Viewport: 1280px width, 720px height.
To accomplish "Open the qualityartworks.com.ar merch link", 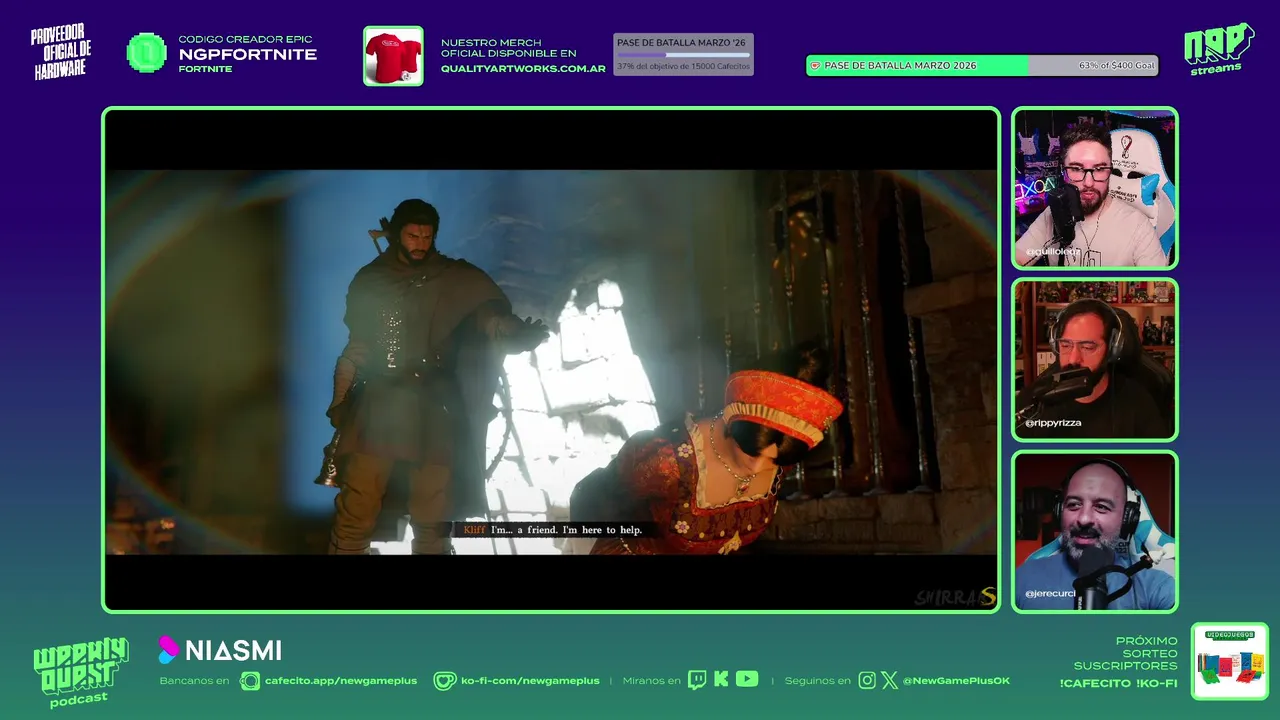I will point(523,69).
